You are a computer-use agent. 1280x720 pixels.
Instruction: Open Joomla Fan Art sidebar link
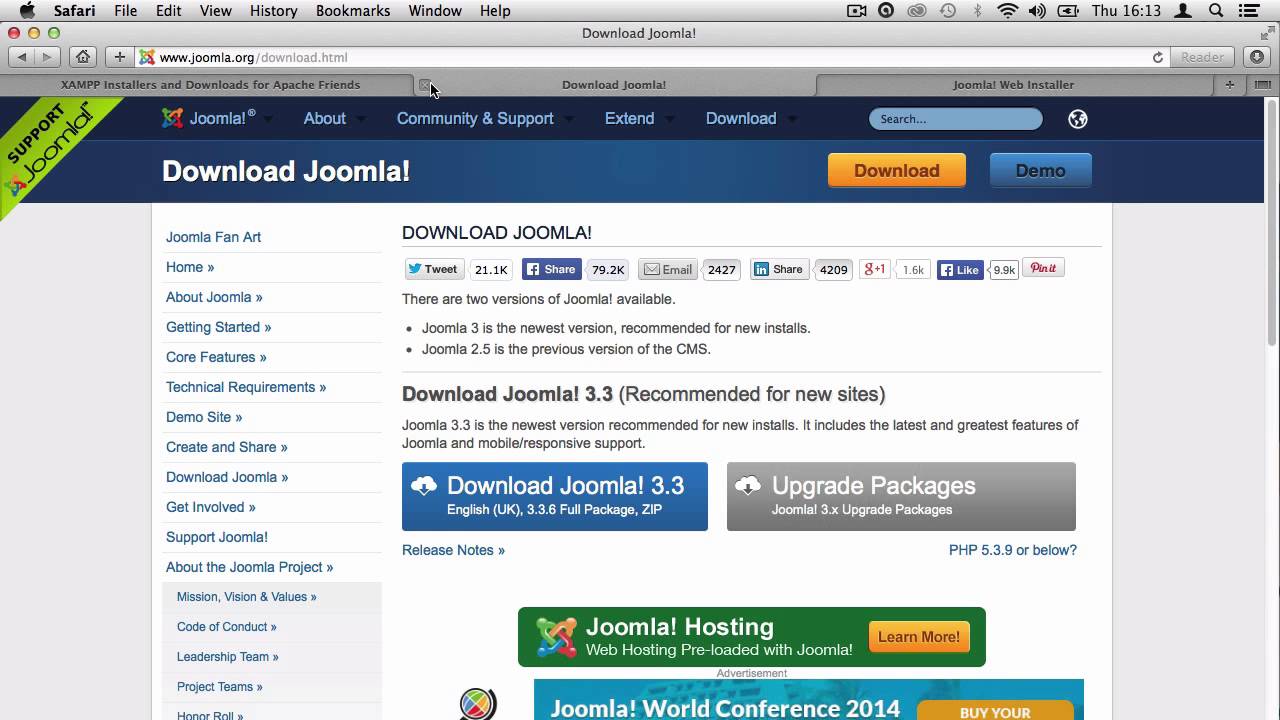click(213, 237)
